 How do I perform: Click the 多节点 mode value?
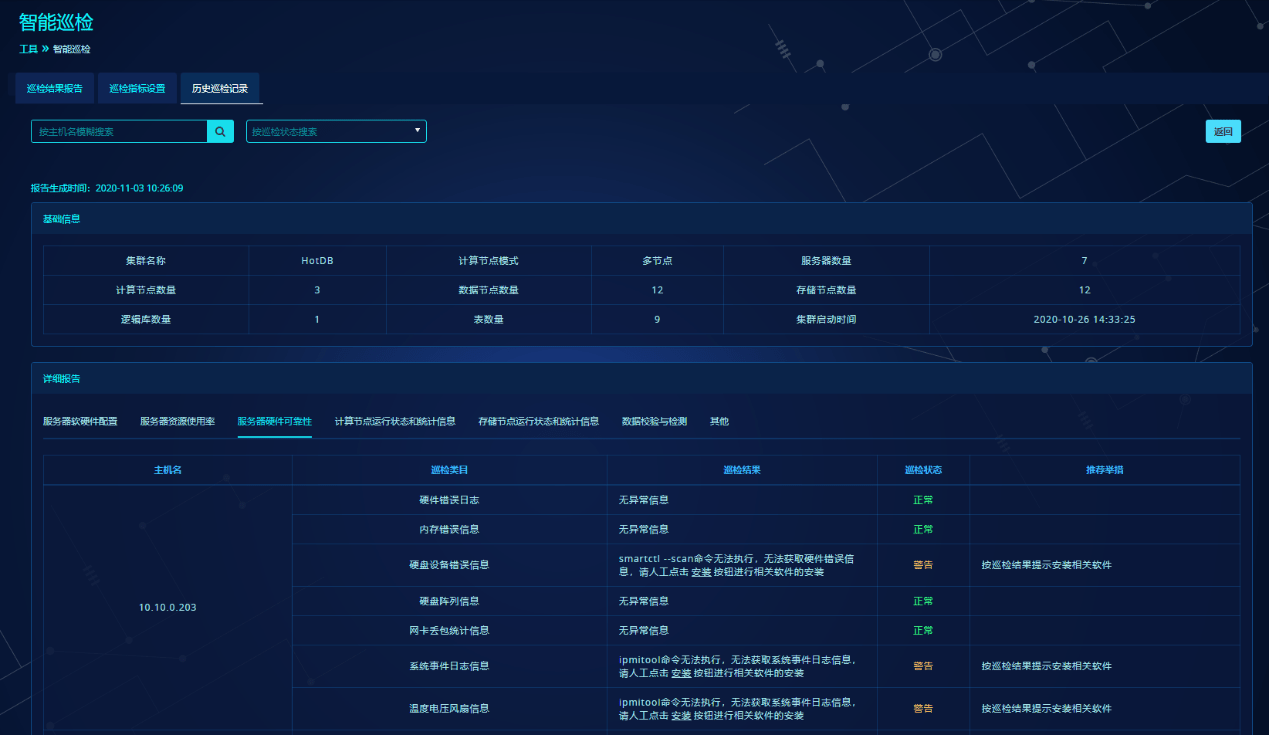coord(657,261)
